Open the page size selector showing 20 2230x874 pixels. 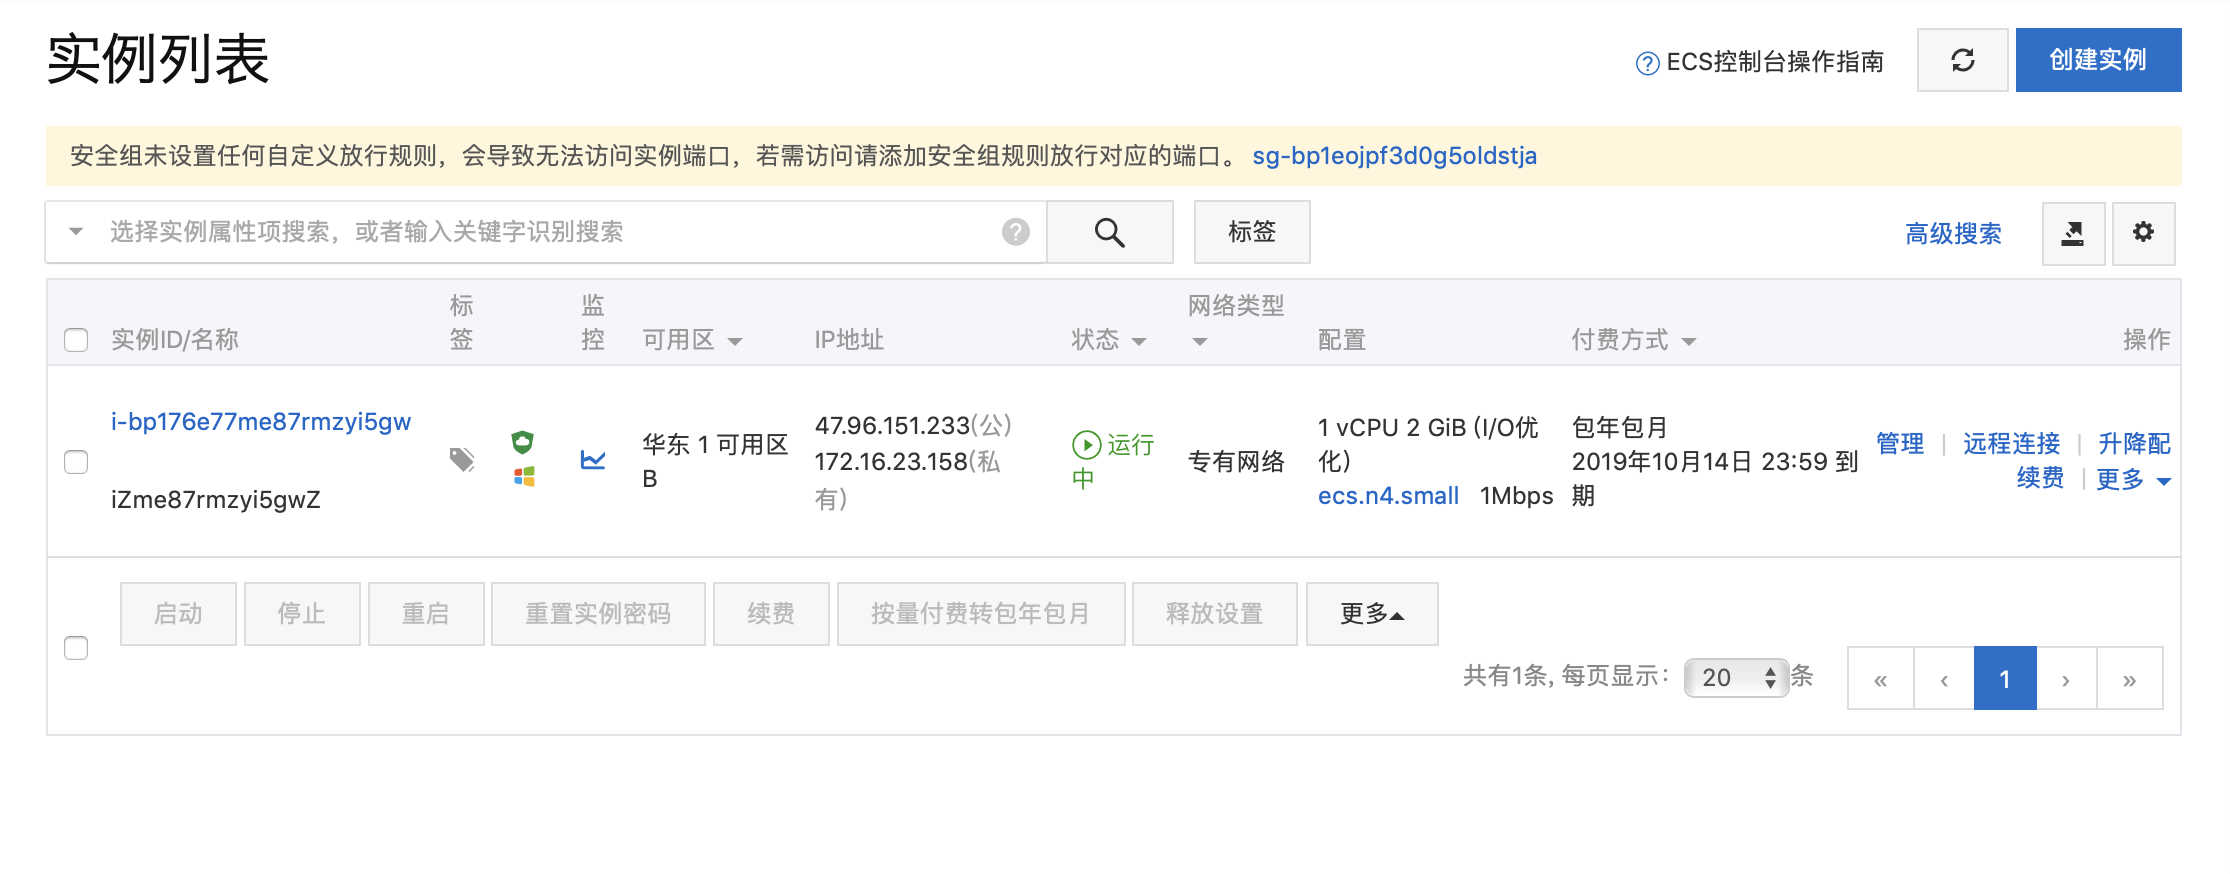tap(1737, 678)
